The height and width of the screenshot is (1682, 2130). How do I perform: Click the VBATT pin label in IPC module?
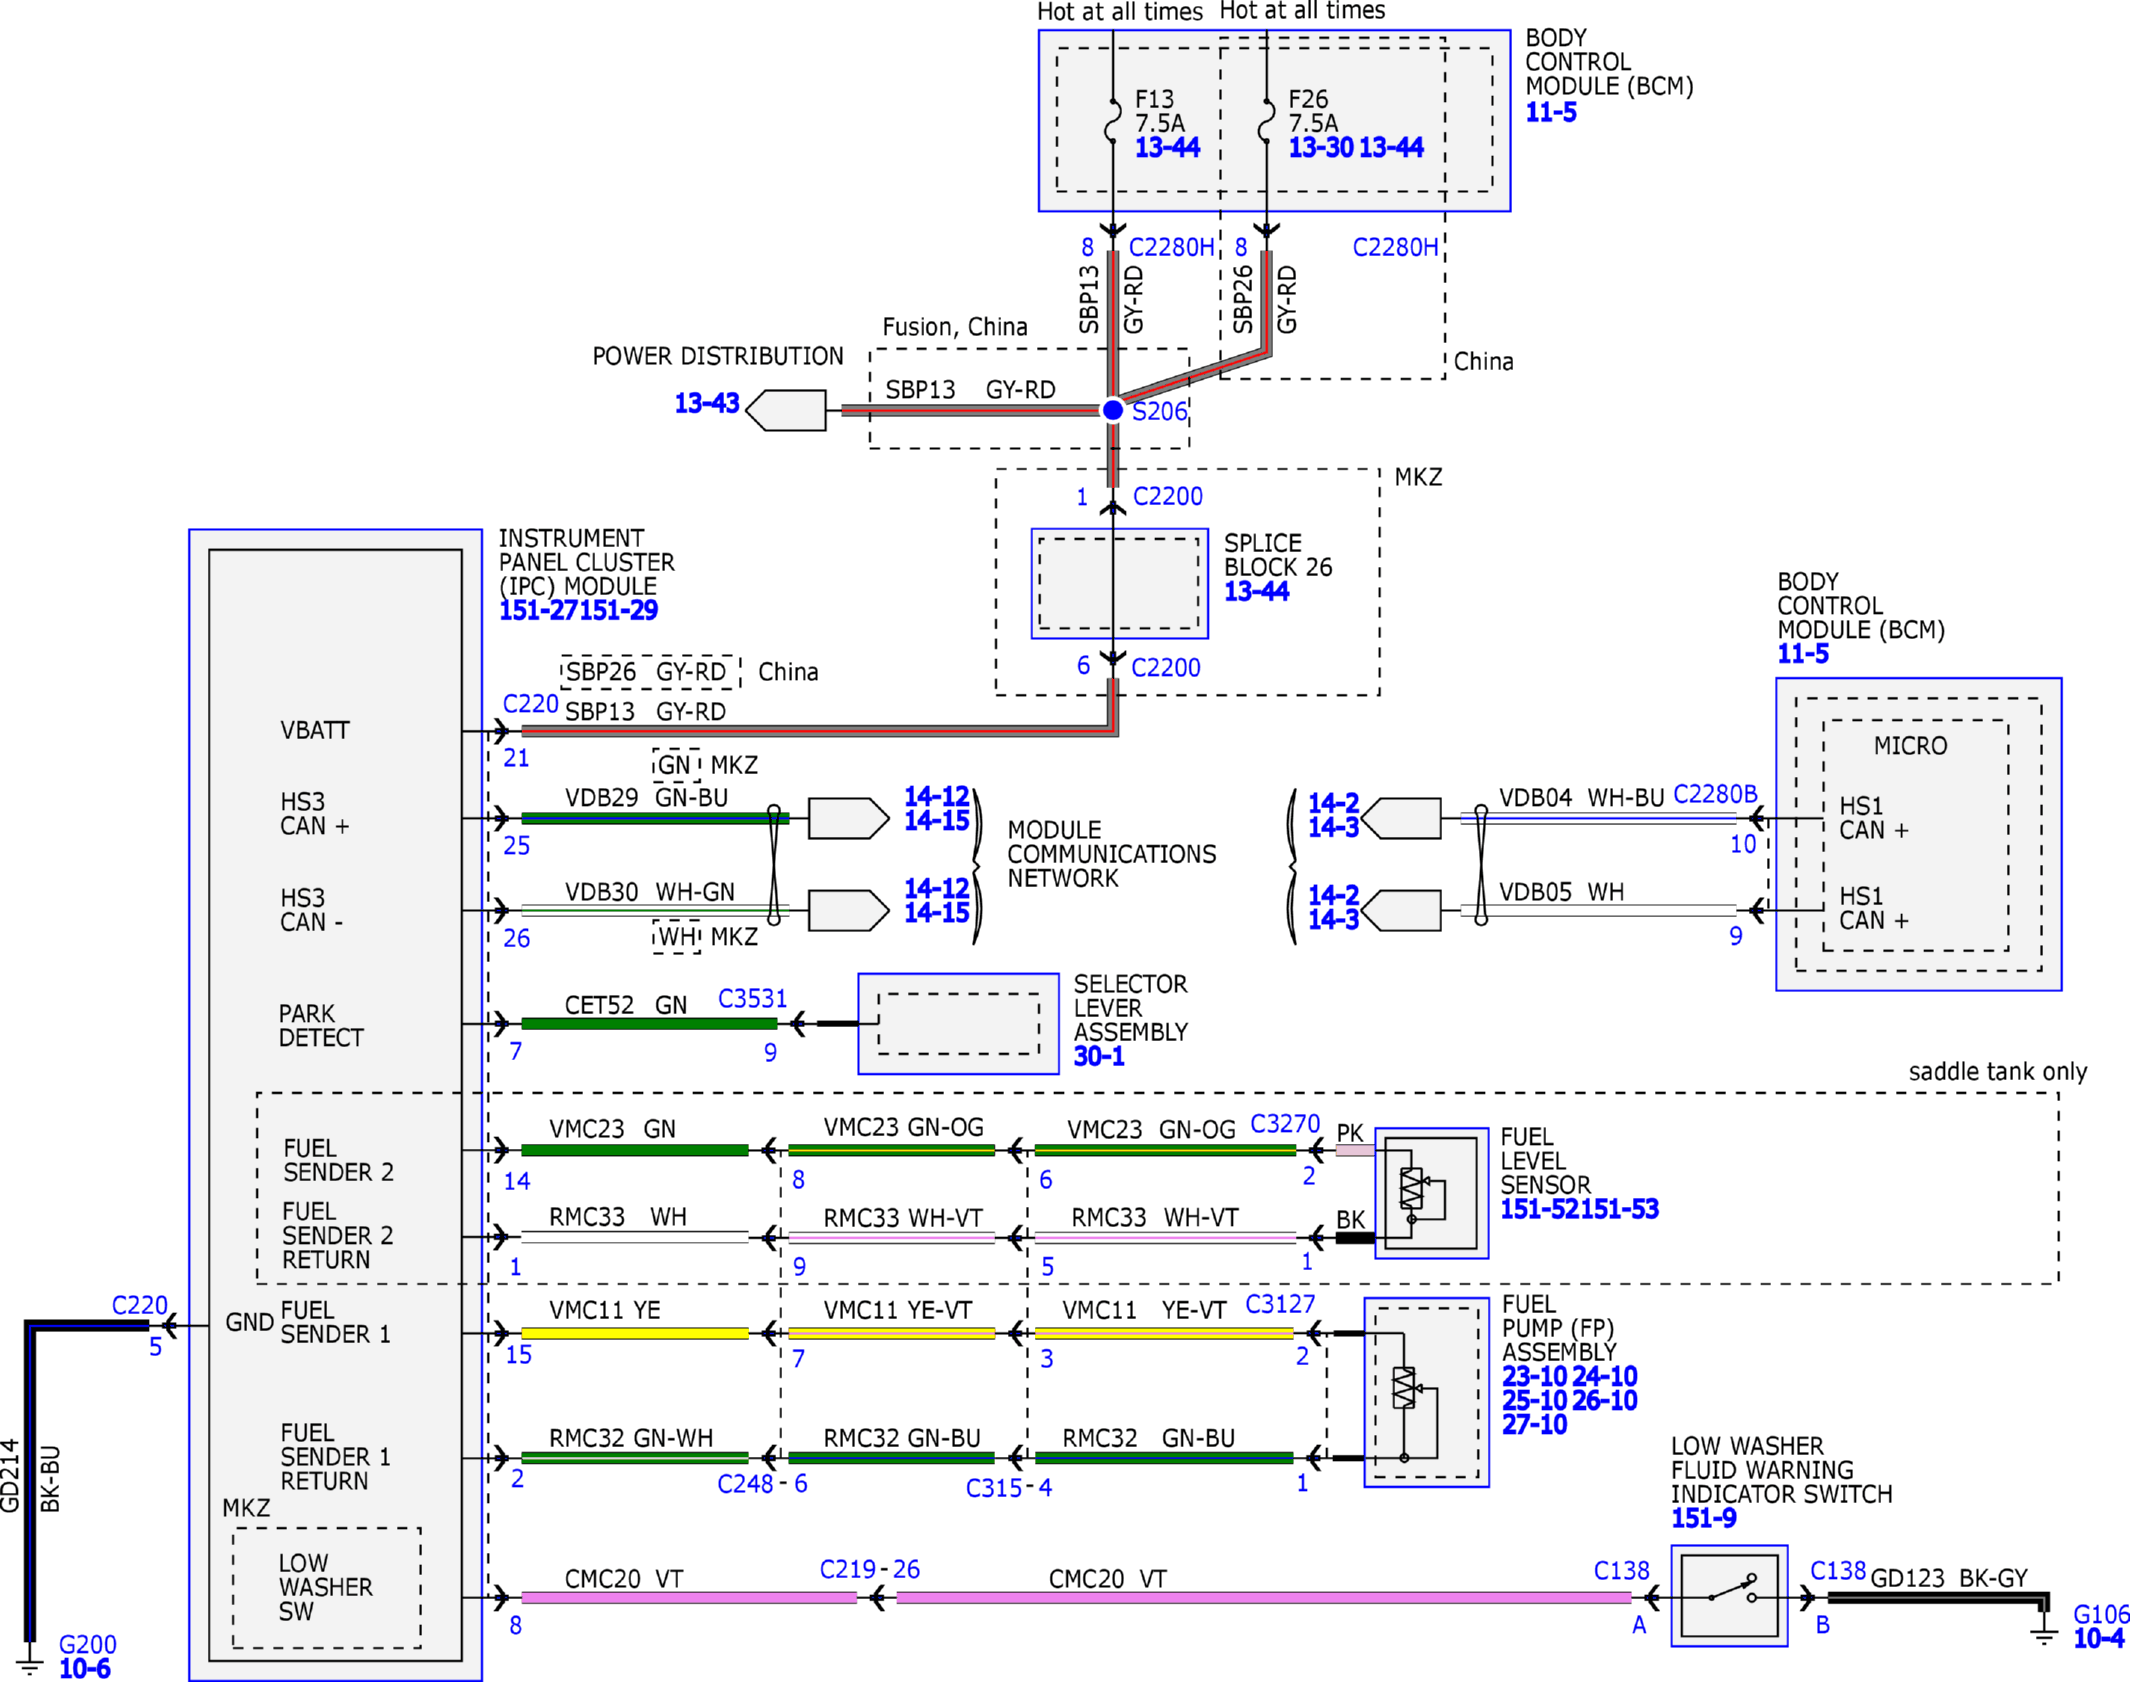(x=314, y=730)
